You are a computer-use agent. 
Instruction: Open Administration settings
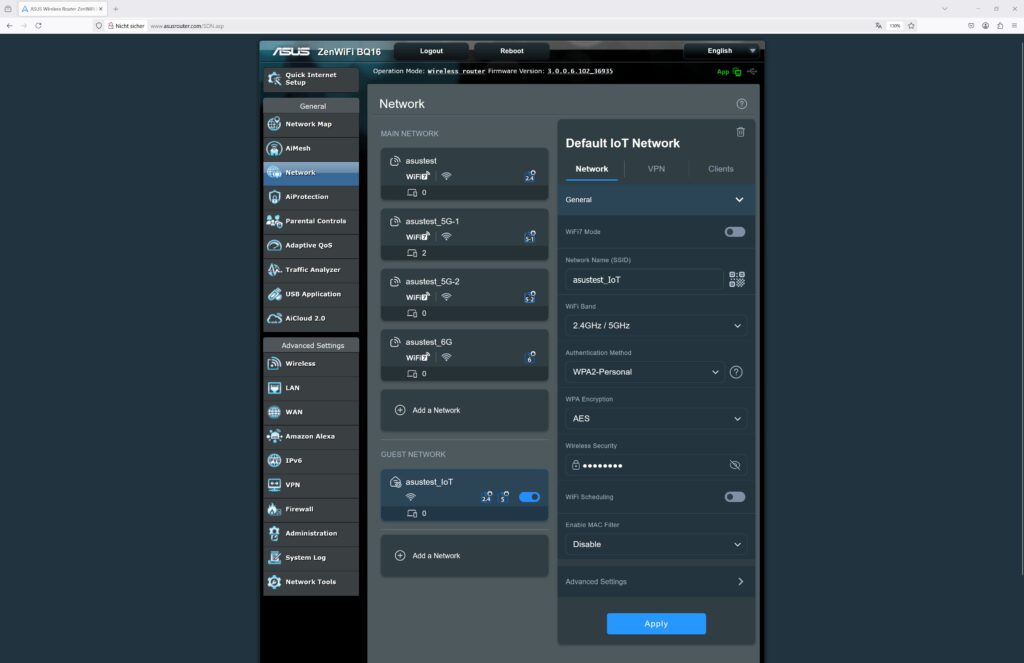(x=311, y=533)
